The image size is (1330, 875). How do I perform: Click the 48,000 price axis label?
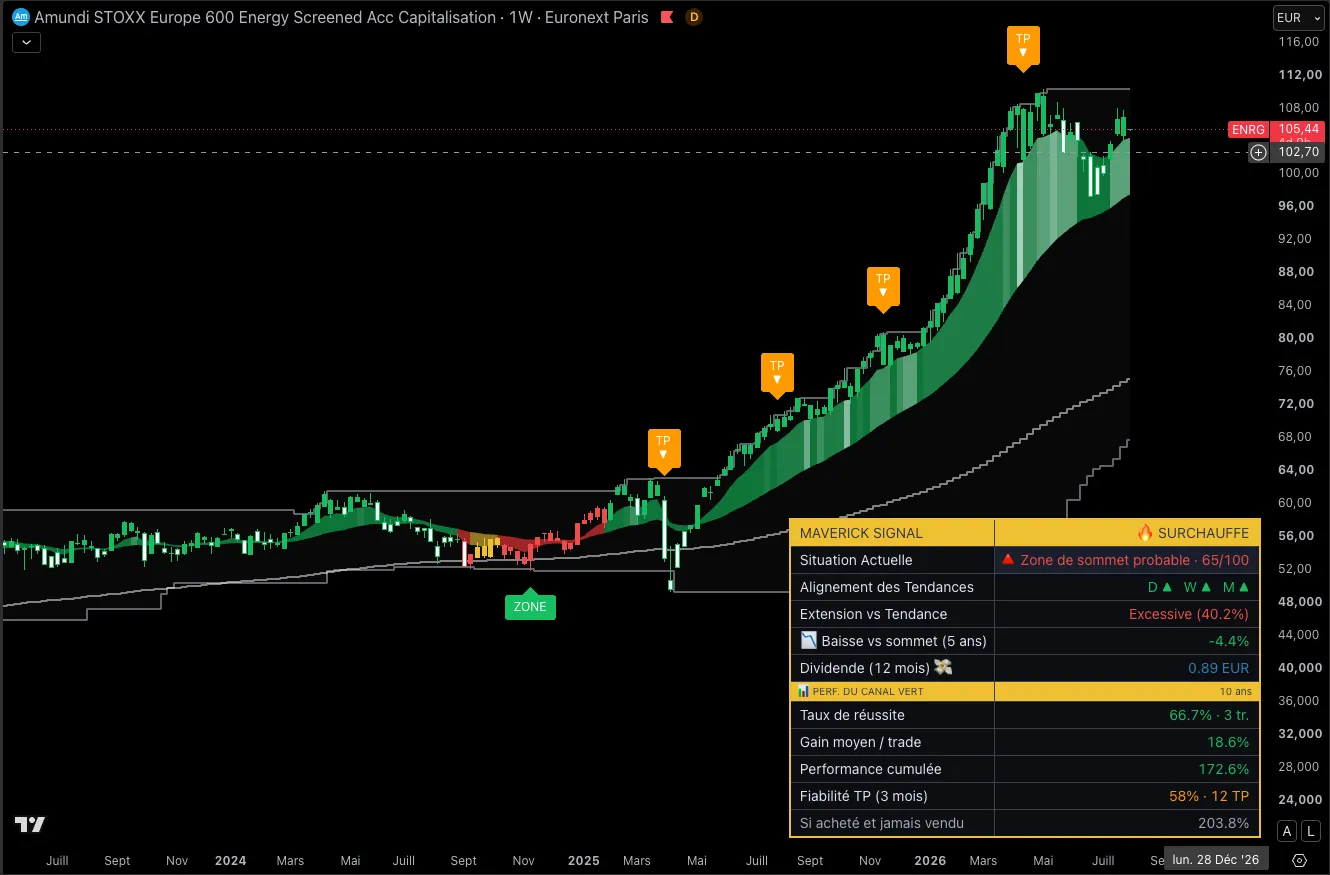pos(1299,601)
